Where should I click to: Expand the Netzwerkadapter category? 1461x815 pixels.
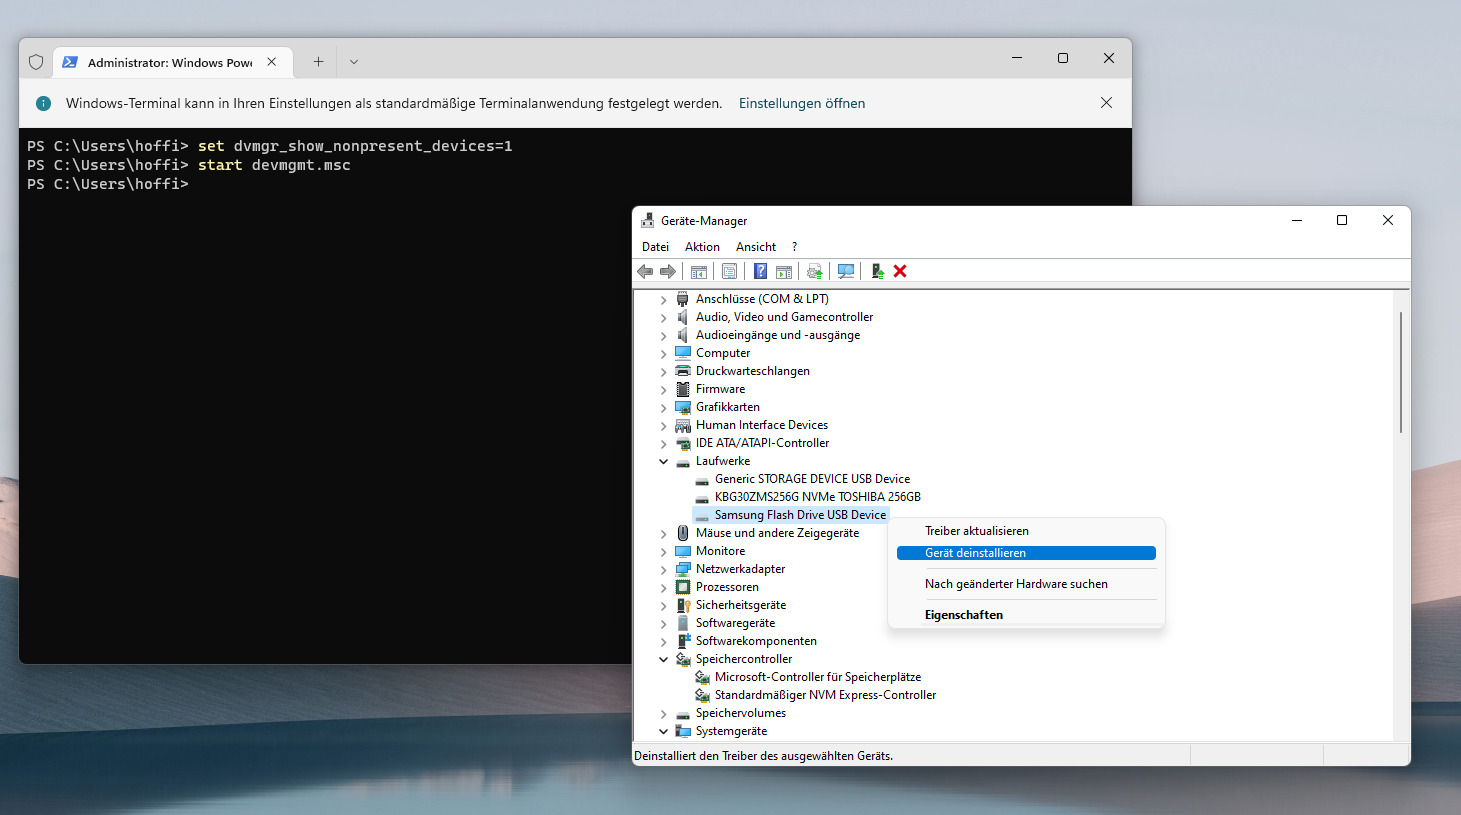pos(663,569)
